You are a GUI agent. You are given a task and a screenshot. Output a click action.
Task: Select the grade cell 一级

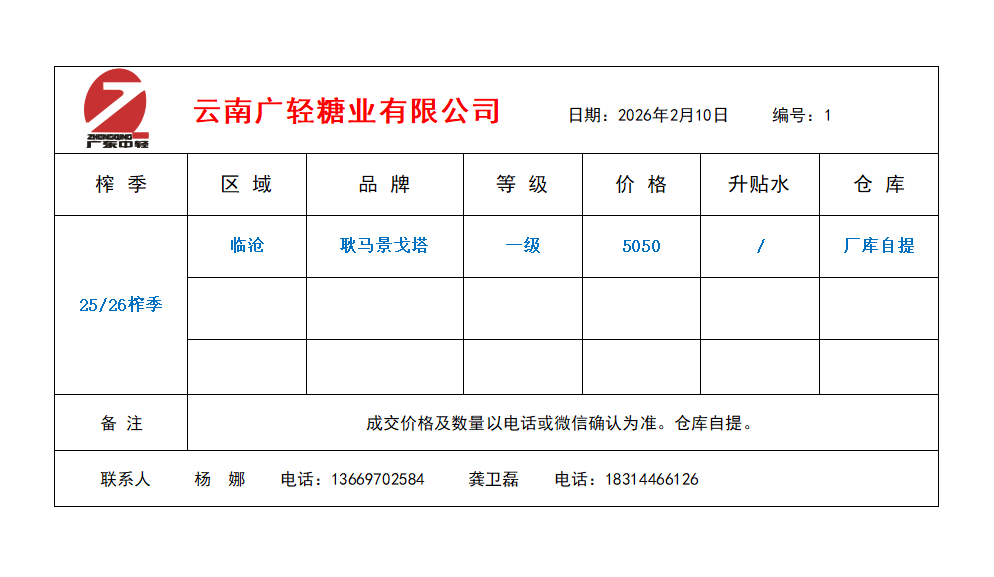point(522,245)
